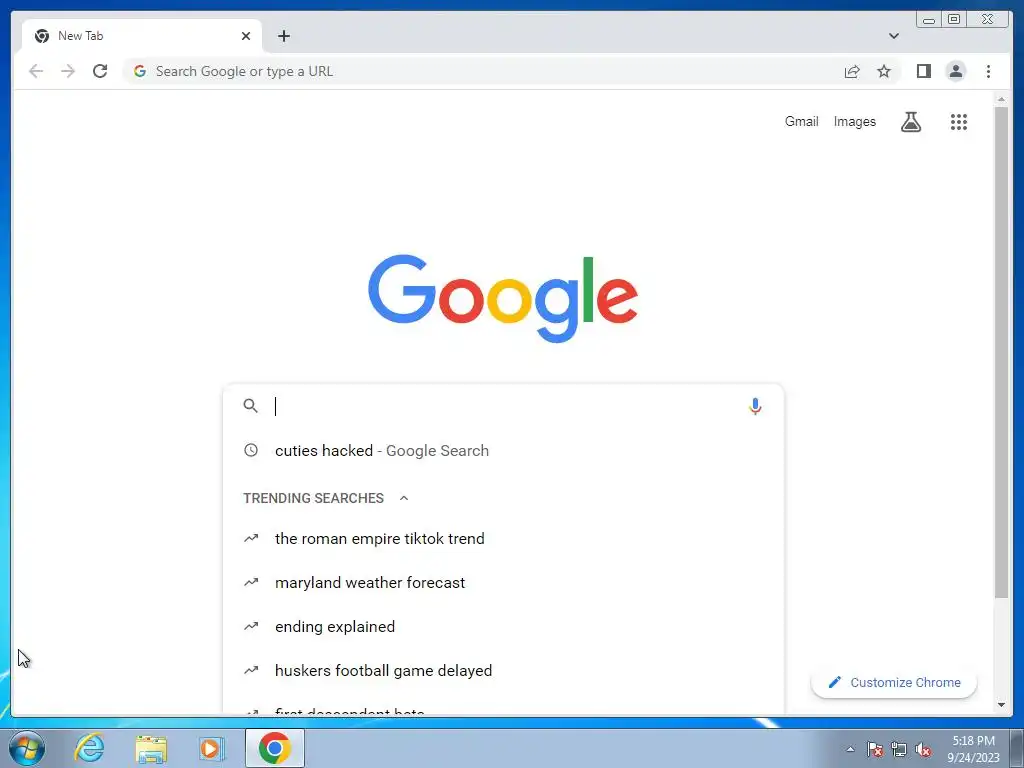Bookmark this tab with the star icon

(x=884, y=71)
